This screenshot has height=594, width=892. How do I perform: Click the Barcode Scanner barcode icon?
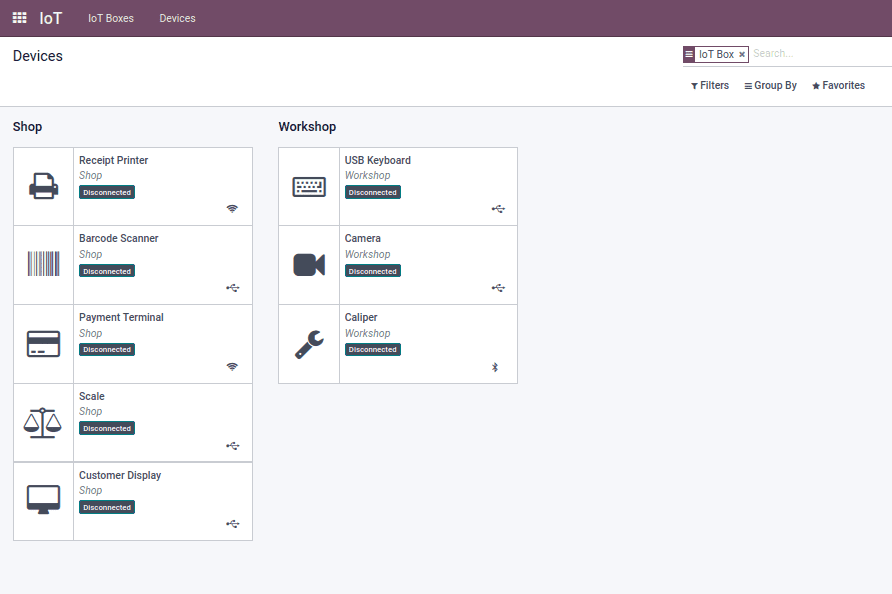[43, 264]
